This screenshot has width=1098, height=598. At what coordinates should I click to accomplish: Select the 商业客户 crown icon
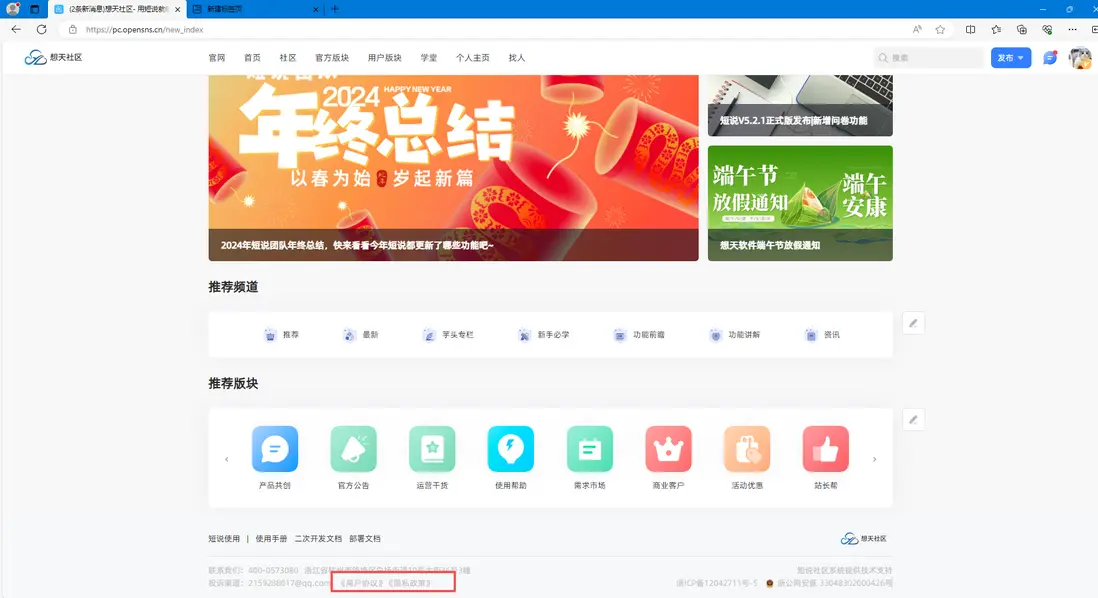click(x=668, y=450)
